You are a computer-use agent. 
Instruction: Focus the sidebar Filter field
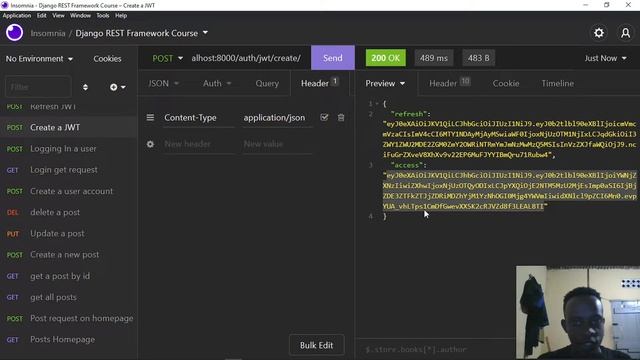tap(38, 87)
